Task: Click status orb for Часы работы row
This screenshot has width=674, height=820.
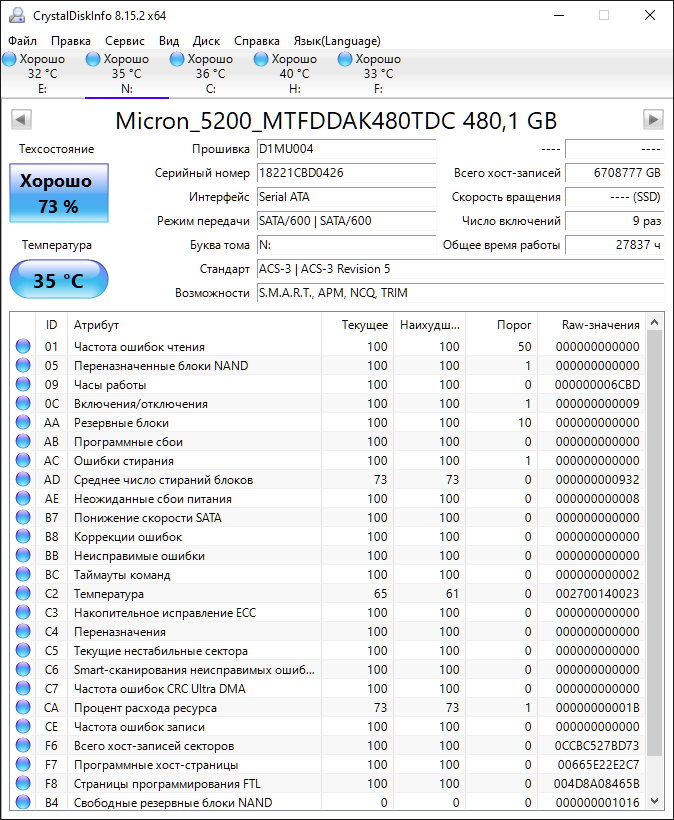Action: pyautogui.click(x=23, y=384)
